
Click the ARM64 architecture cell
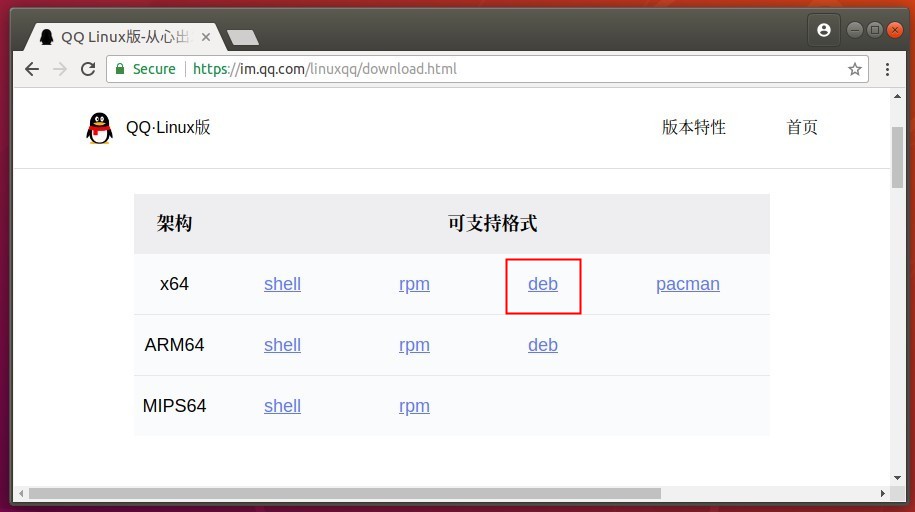tap(174, 345)
